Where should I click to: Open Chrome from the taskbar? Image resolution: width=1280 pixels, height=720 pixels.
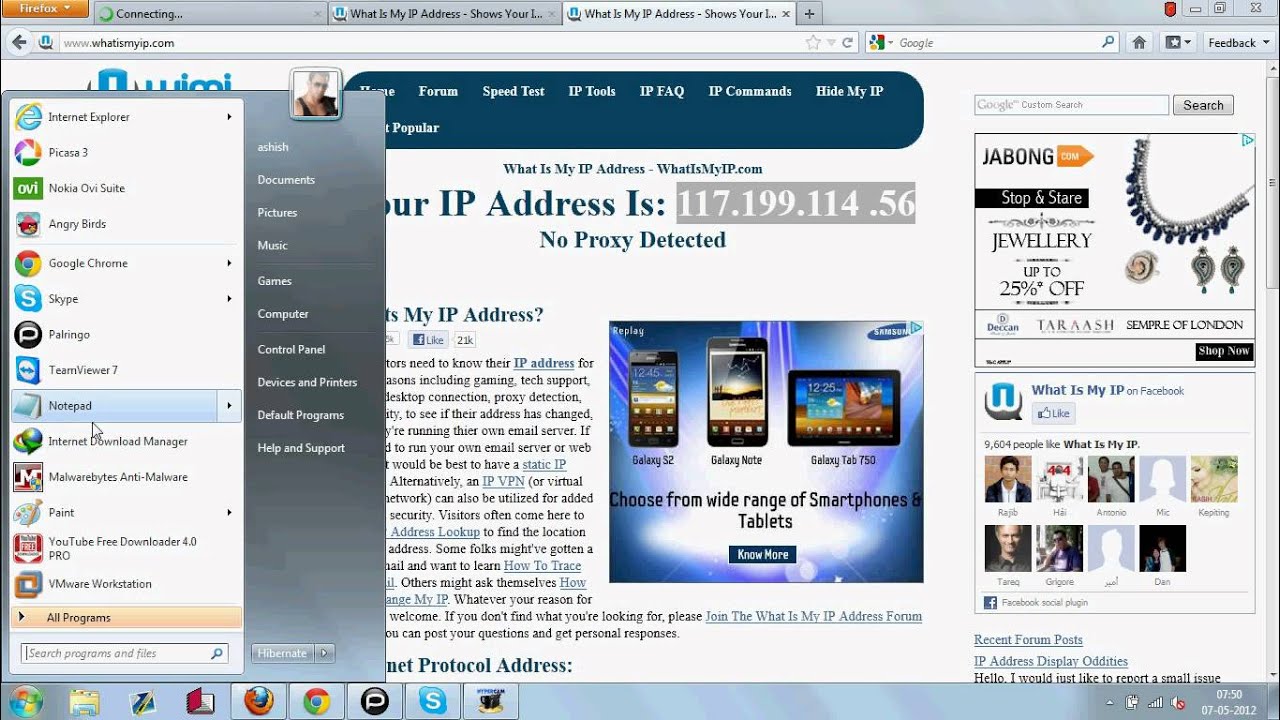point(317,701)
